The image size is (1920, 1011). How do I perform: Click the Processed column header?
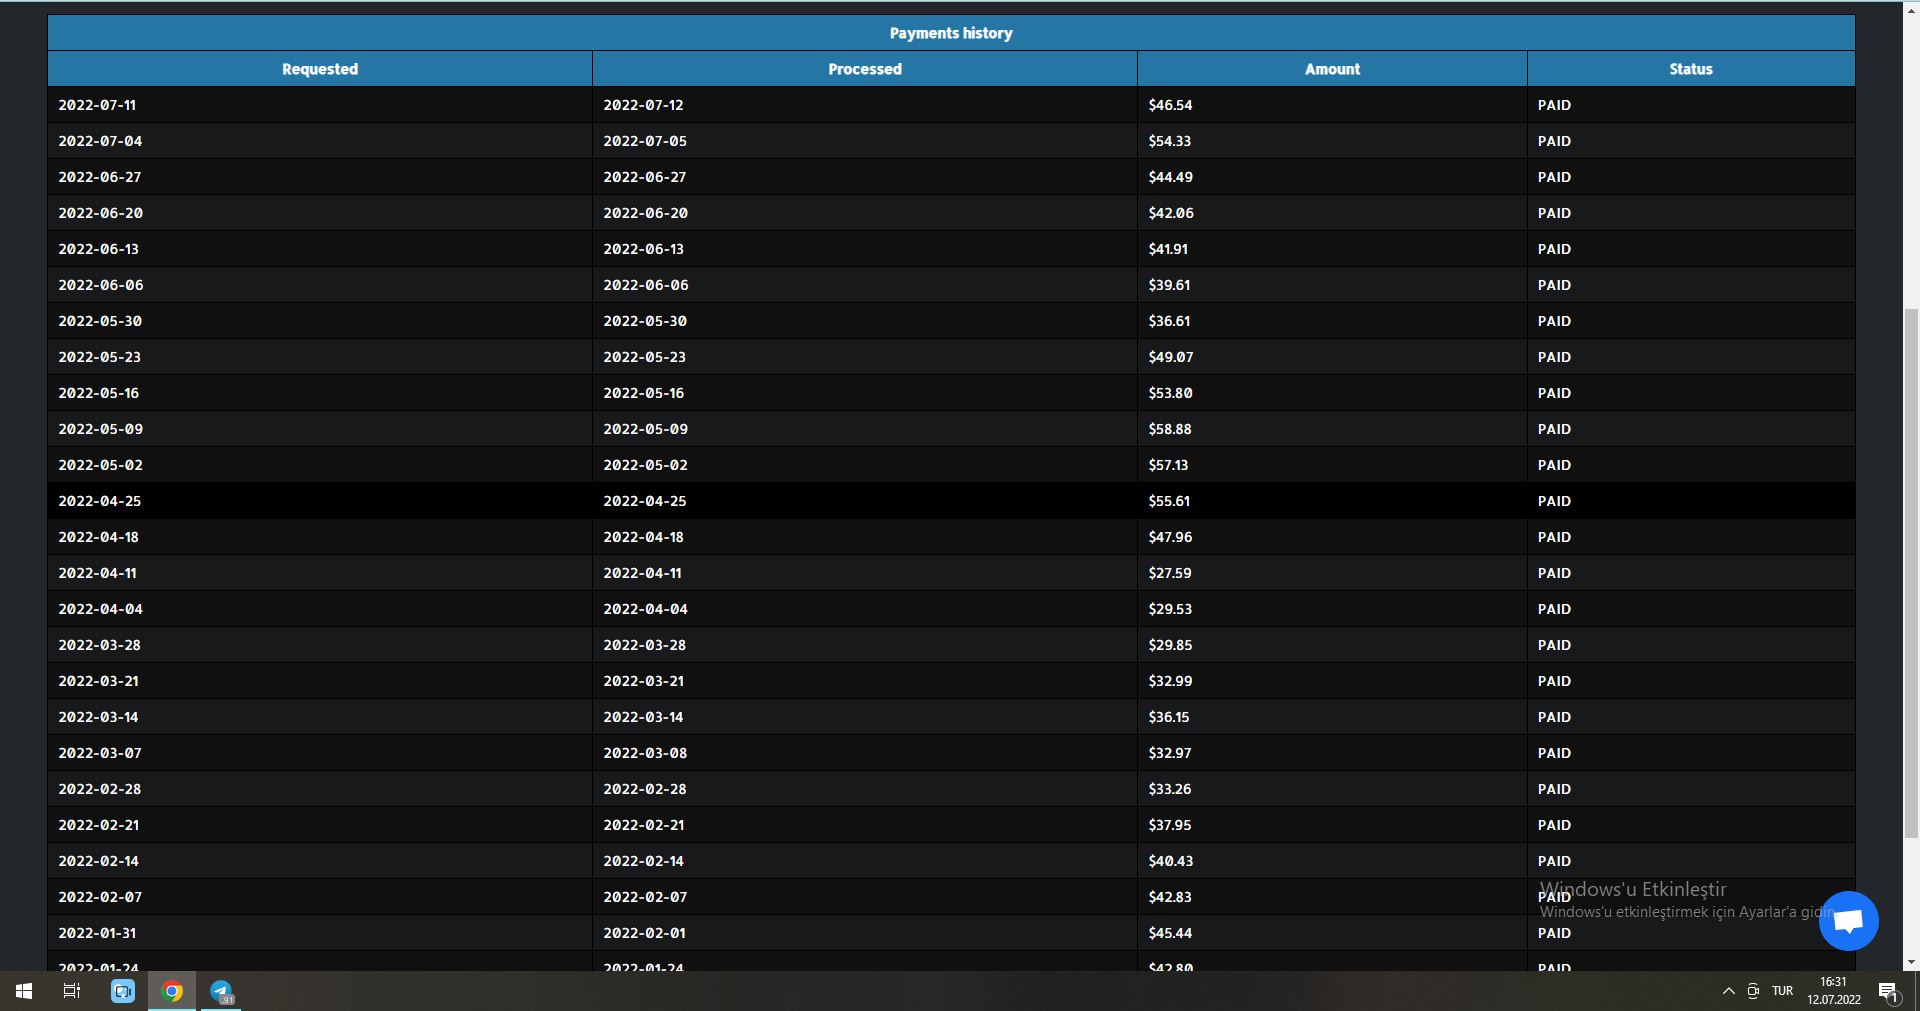click(x=865, y=69)
